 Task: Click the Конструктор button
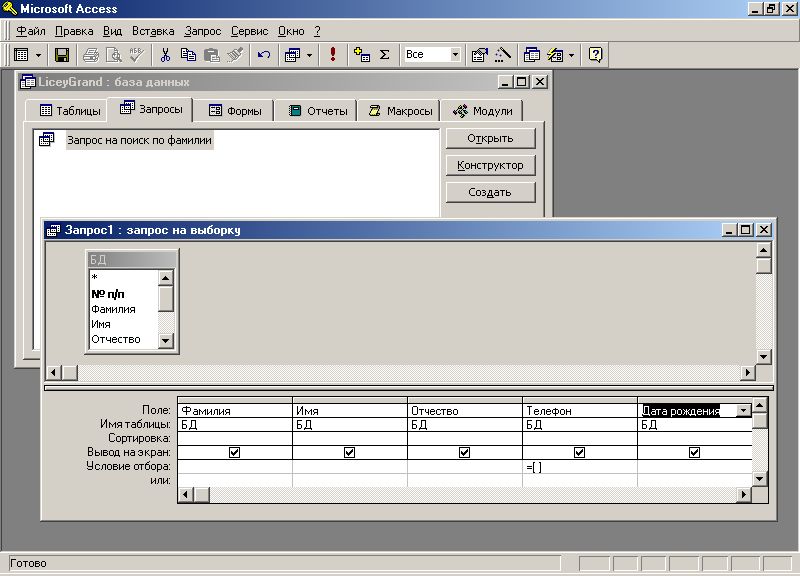490,165
